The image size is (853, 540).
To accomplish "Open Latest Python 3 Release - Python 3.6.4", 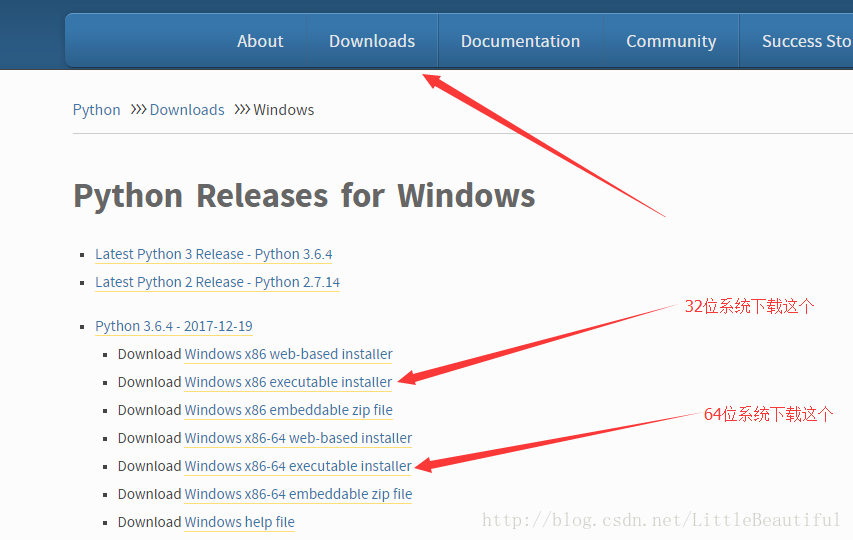I will coord(214,255).
